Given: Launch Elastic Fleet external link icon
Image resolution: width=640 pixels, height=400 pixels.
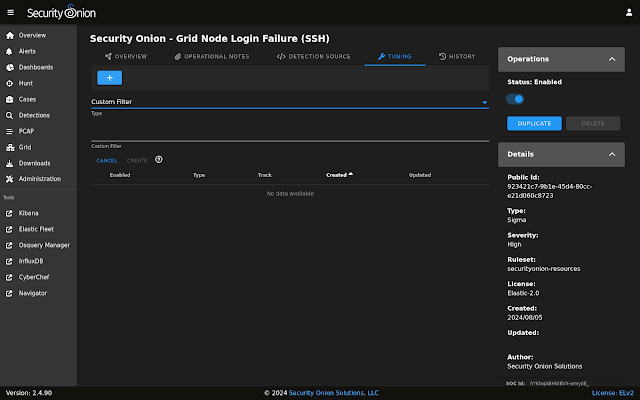Looking at the screenshot, I should tap(9, 229).
